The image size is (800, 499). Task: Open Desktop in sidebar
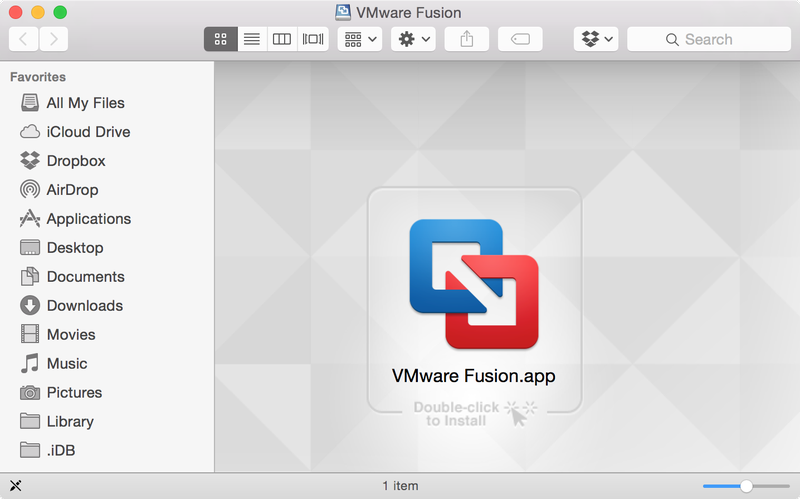[107, 247]
